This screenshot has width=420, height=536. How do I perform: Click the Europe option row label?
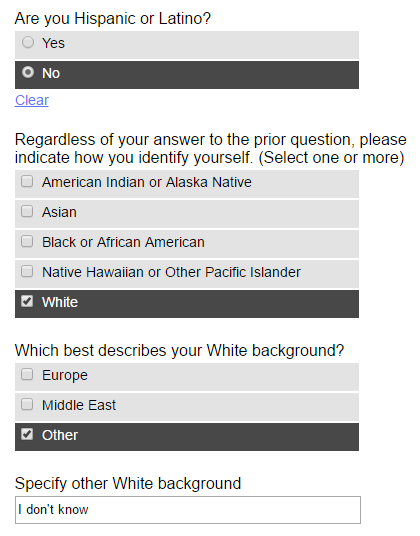(x=65, y=375)
